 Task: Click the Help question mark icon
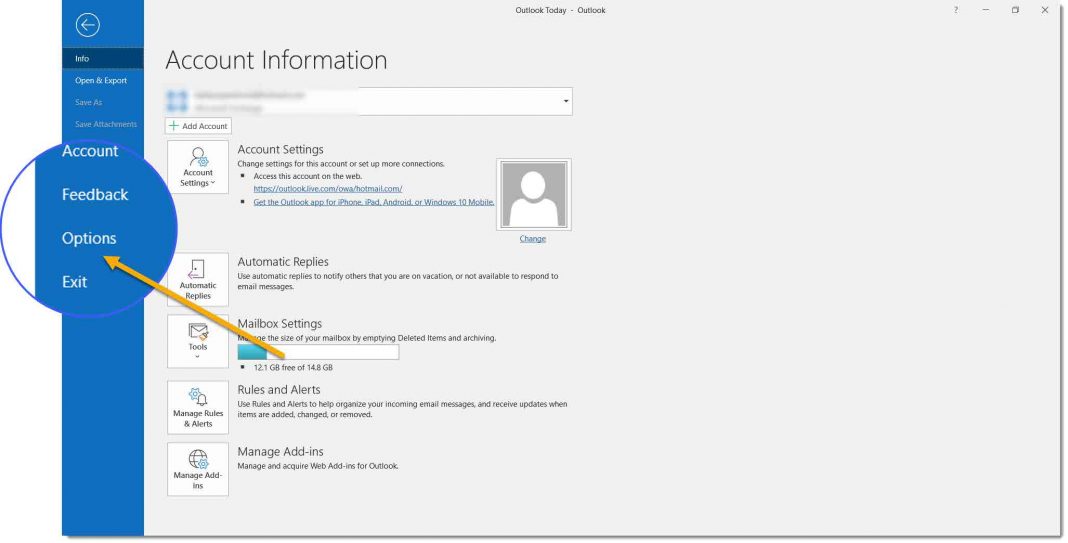coord(956,10)
